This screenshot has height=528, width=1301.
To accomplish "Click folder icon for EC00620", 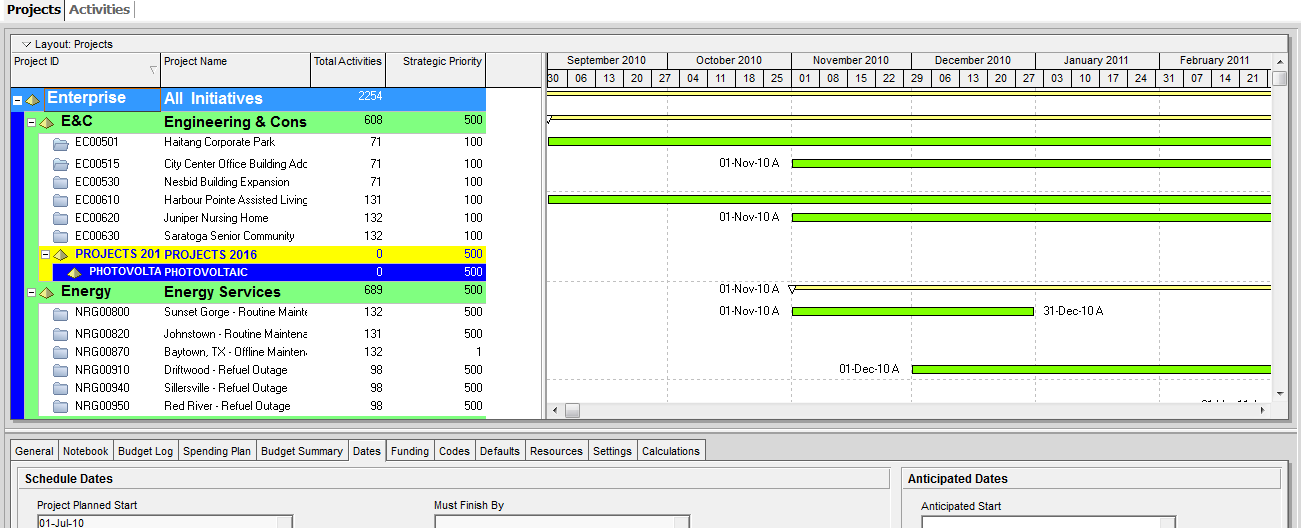I will (x=60, y=218).
